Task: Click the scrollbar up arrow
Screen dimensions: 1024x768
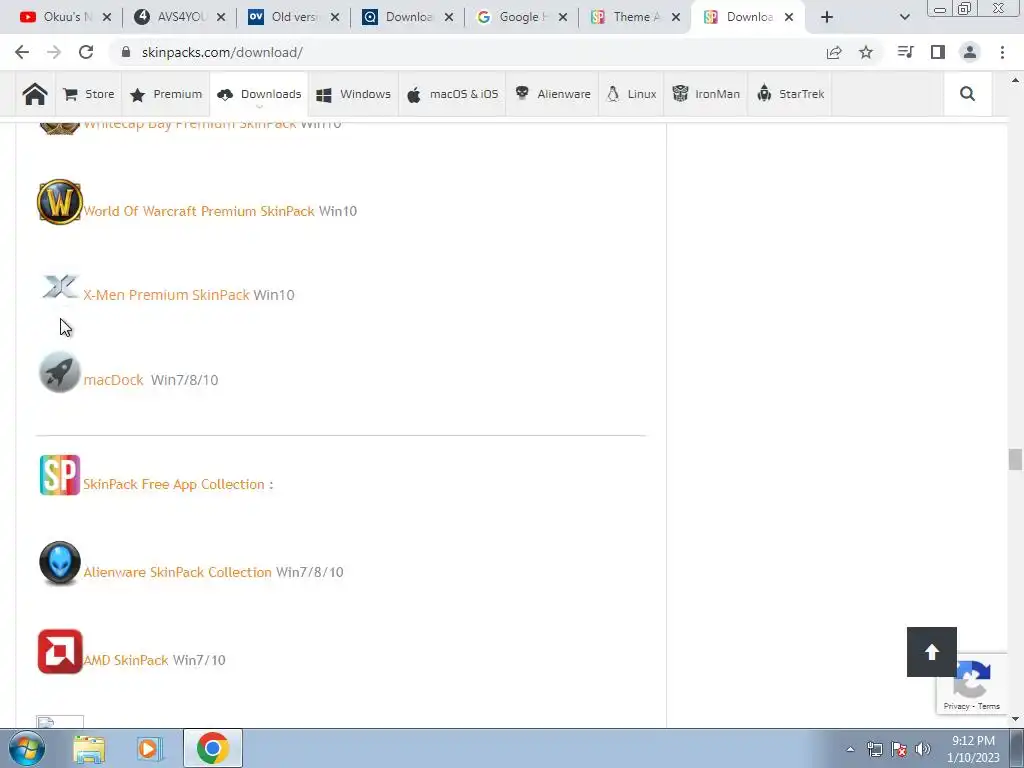Action: click(x=1014, y=80)
